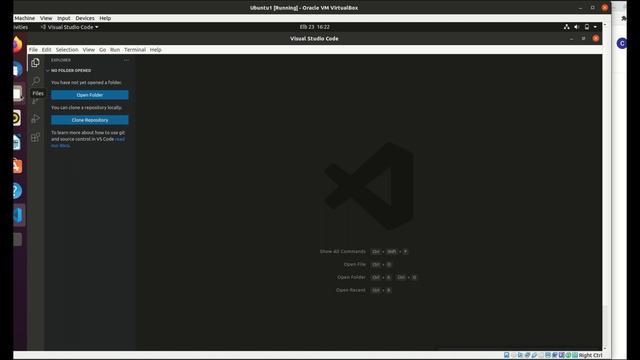
Task: Click the Open Folder button
Action: click(x=90, y=95)
